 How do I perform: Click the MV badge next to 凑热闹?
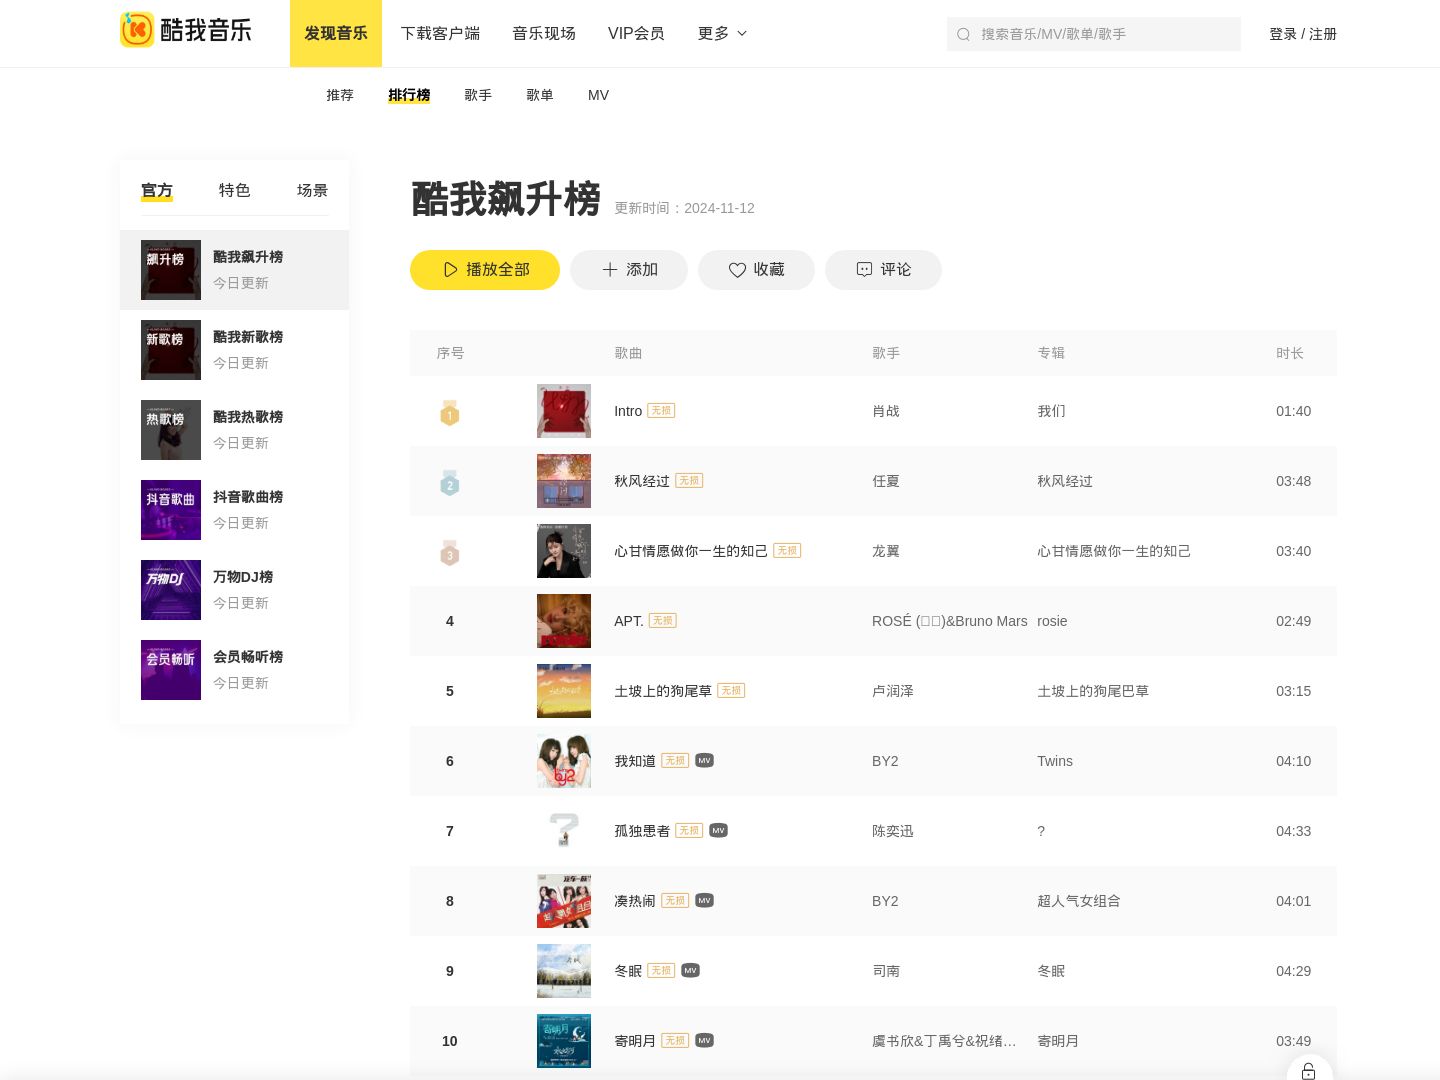tap(704, 901)
